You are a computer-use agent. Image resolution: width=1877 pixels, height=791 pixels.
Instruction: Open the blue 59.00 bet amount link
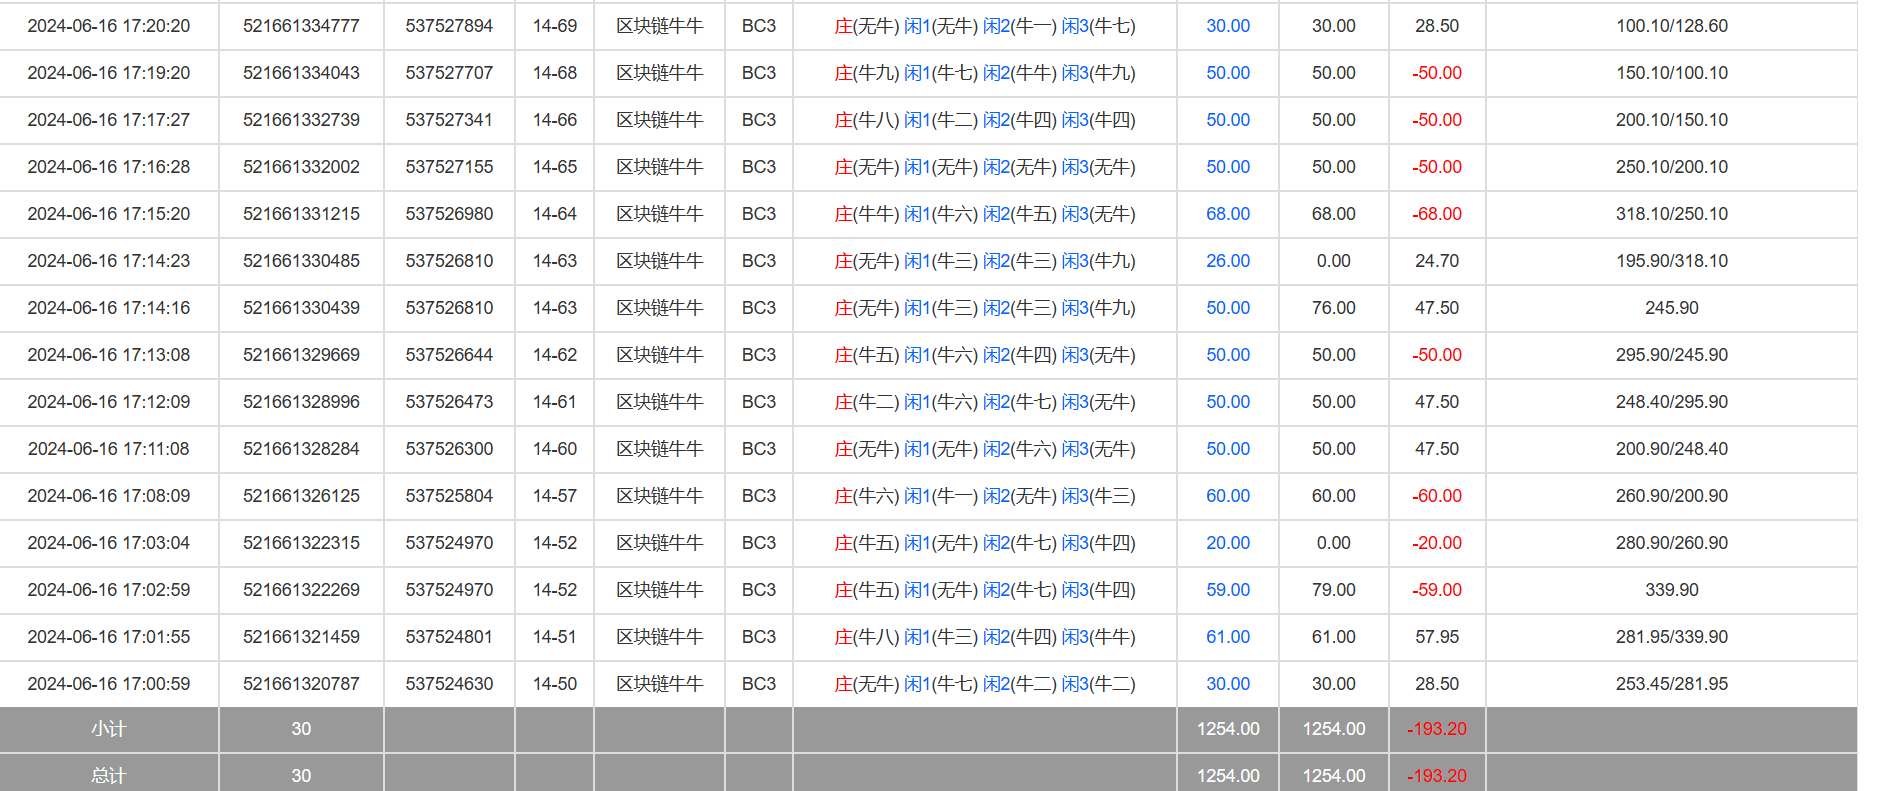[1227, 590]
